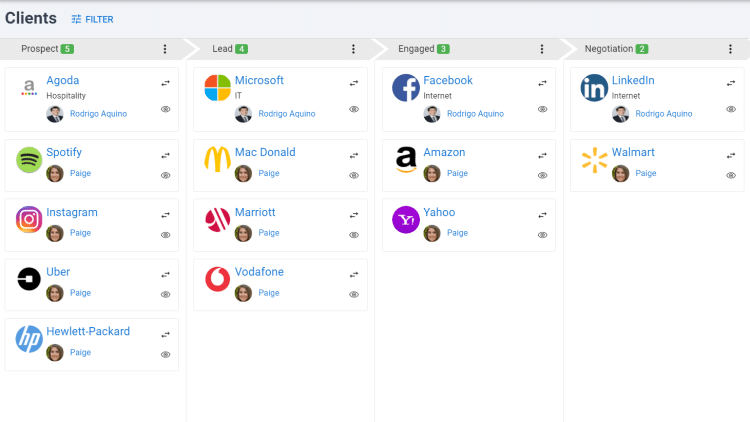Open the Facebook client link
The width and height of the screenshot is (750, 422).
point(448,80)
